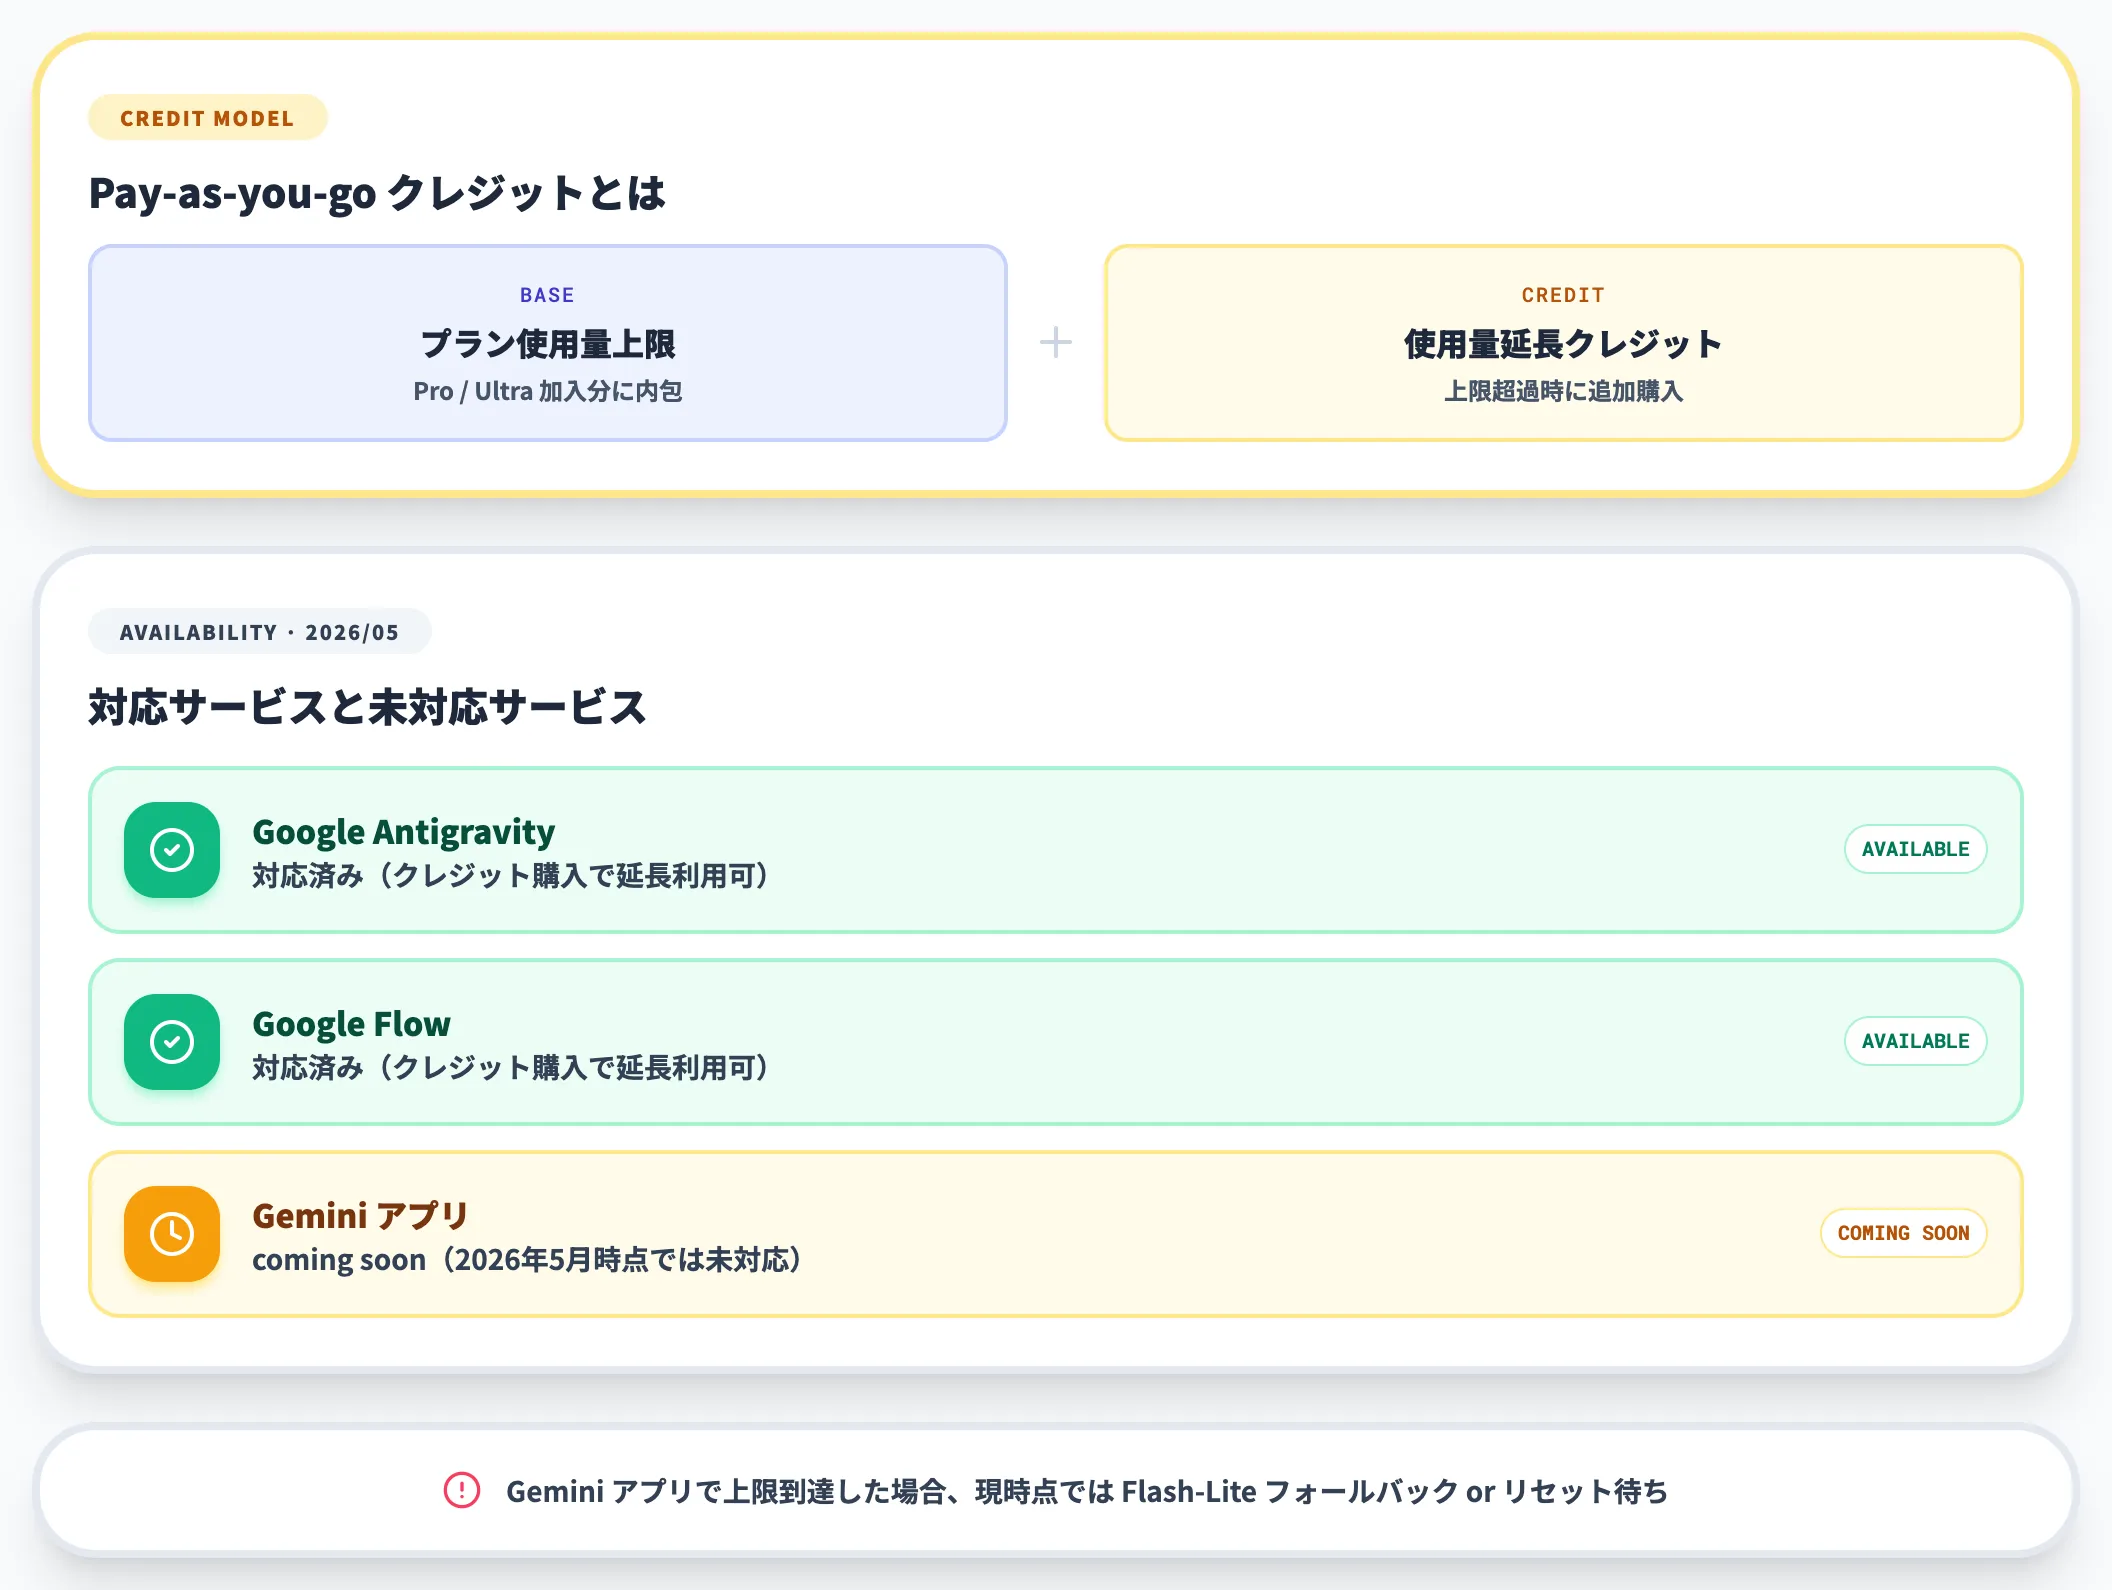Click the coming soon（2026年5月時点では未対応）text
The height and width of the screenshot is (1590, 2112).
coord(528,1260)
